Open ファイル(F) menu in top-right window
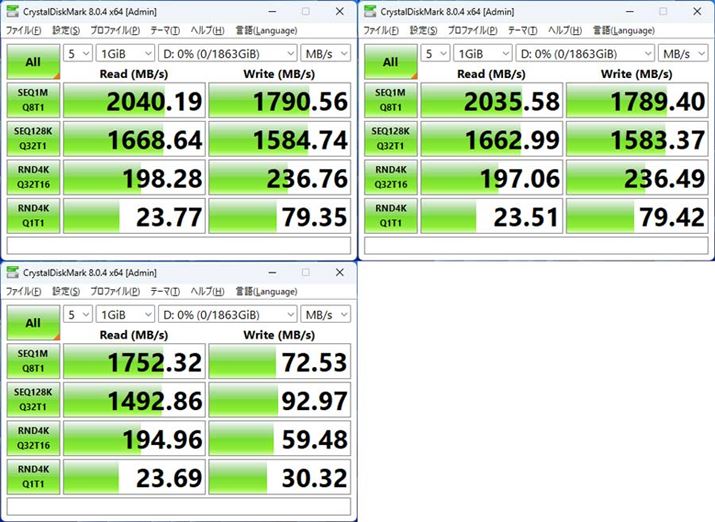This screenshot has height=522, width=715. click(x=381, y=31)
